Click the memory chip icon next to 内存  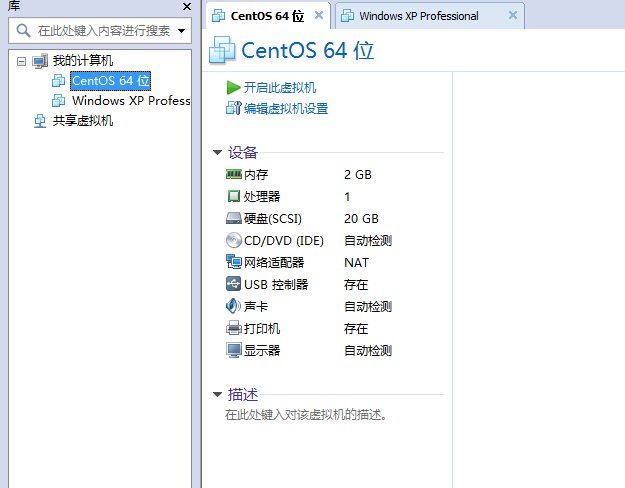[234, 174]
